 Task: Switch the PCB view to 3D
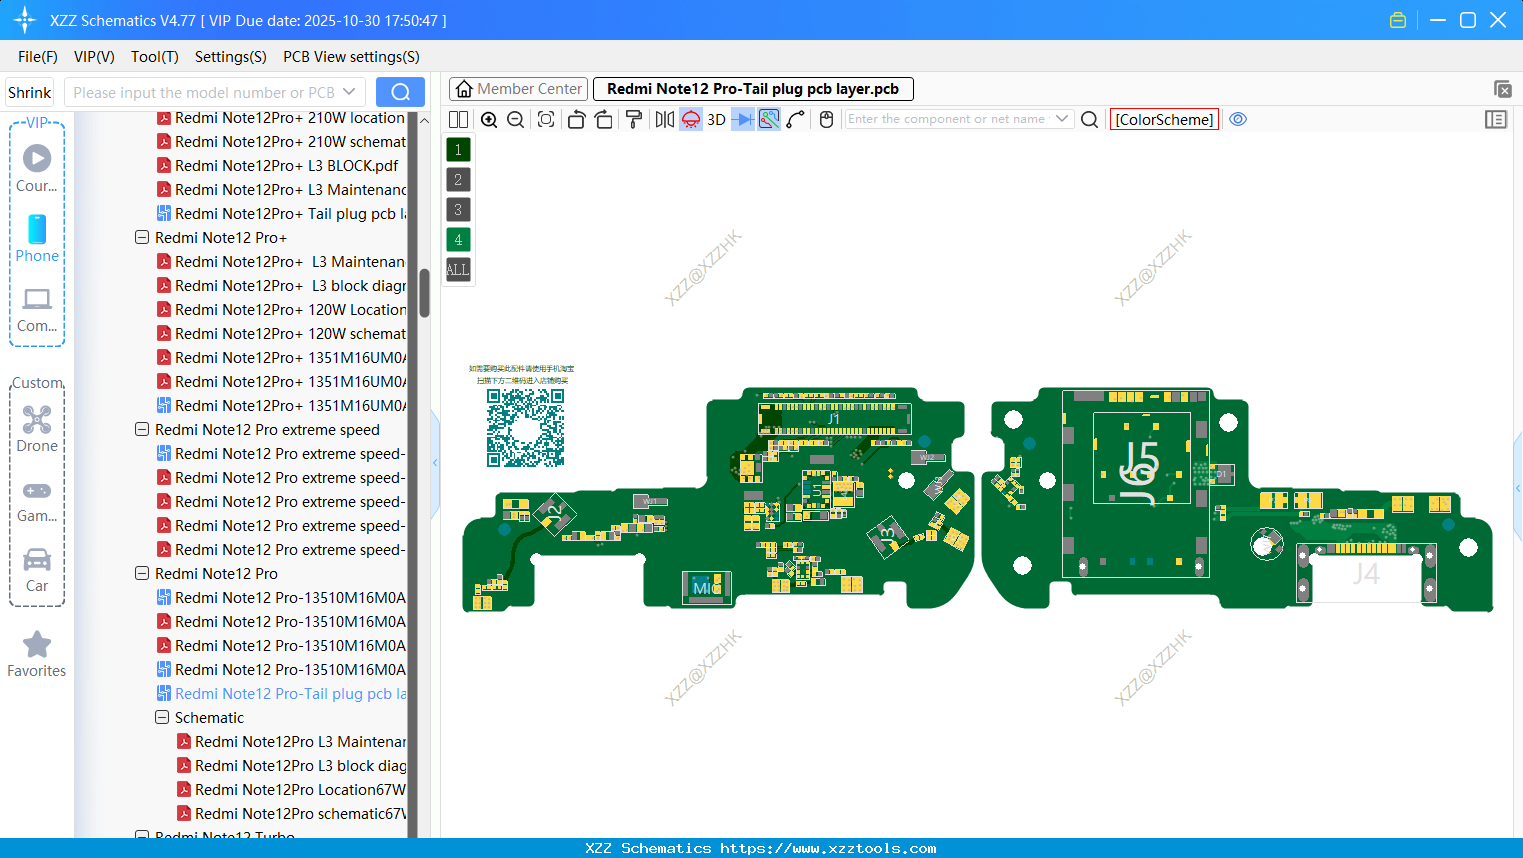tap(715, 118)
